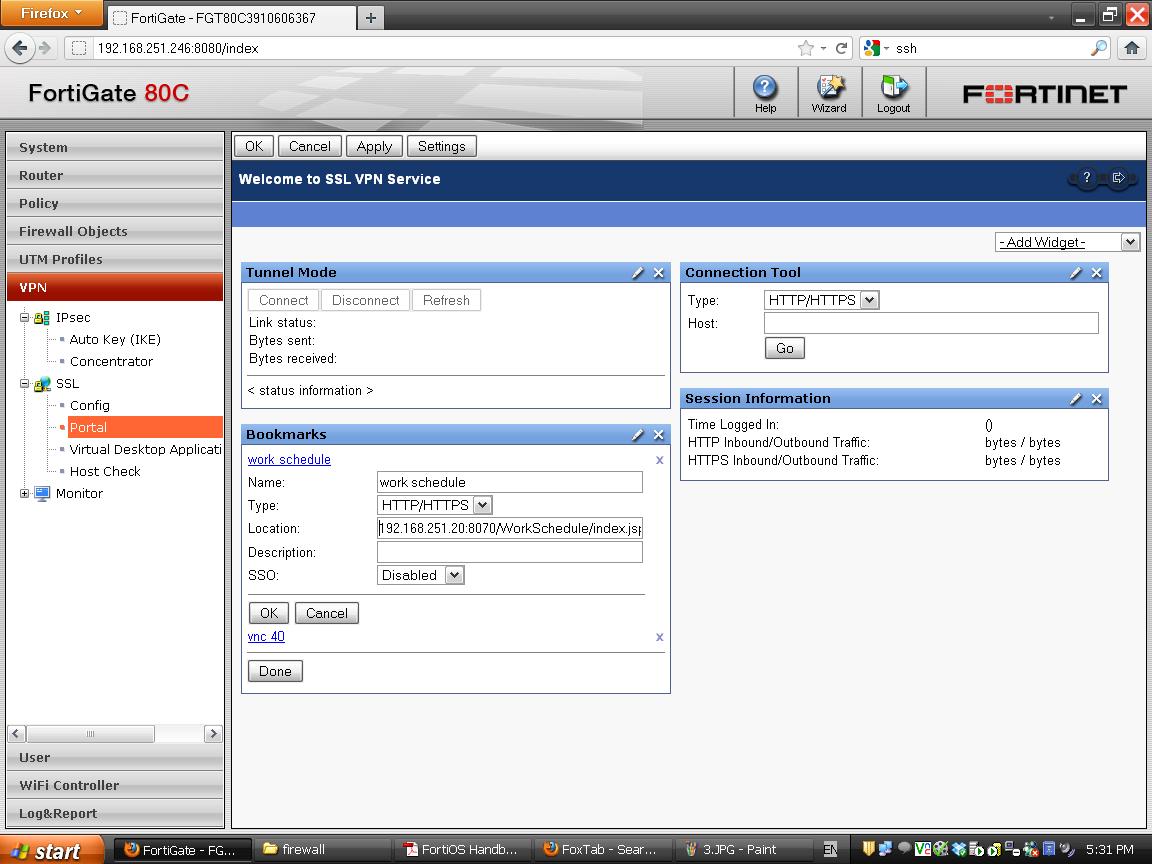Open a new browser tab
This screenshot has width=1152, height=864.
click(x=371, y=18)
